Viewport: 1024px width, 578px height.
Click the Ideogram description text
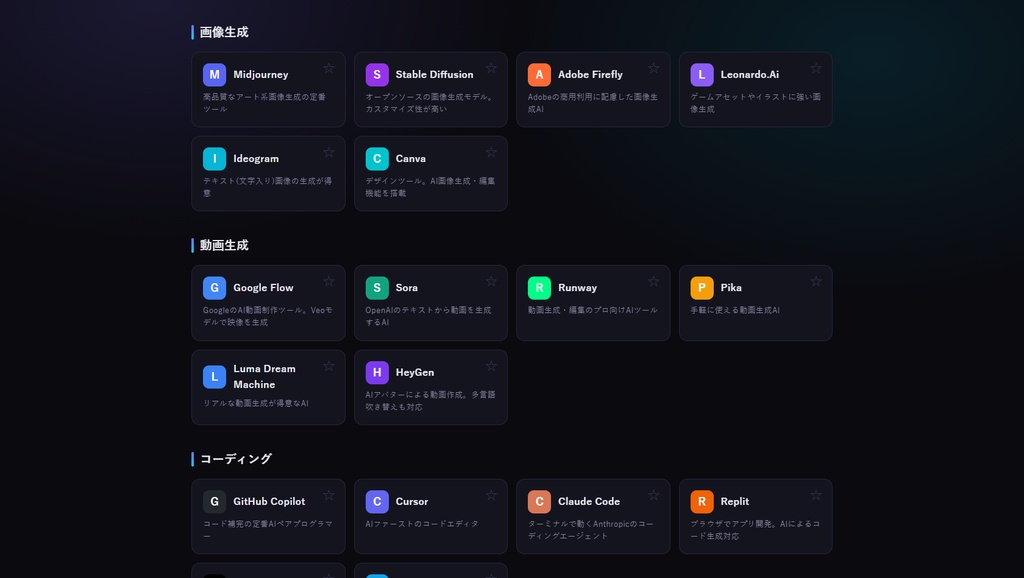(x=267, y=187)
